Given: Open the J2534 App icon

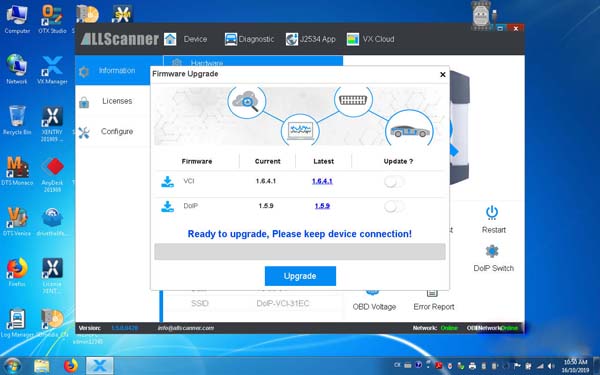Looking at the screenshot, I should (292, 39).
